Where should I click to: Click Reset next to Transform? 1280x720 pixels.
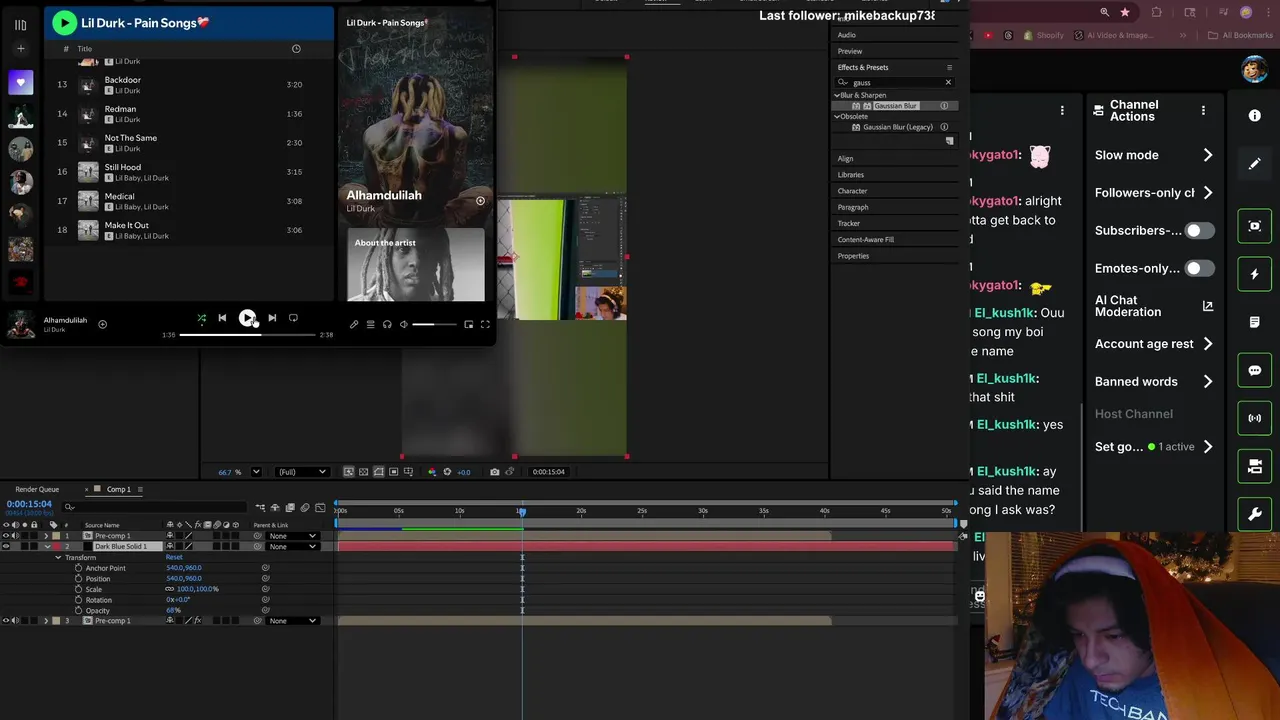[x=174, y=557]
